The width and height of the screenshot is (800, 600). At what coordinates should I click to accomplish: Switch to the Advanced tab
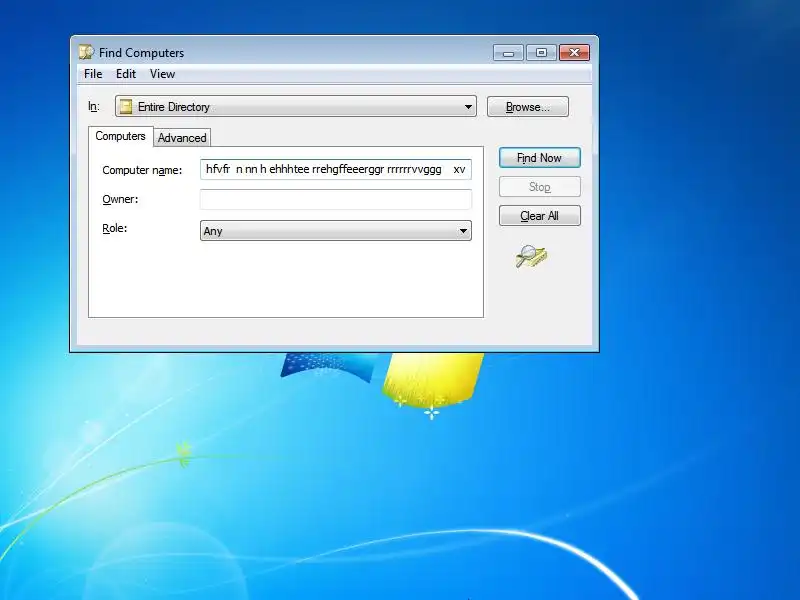[x=182, y=138]
